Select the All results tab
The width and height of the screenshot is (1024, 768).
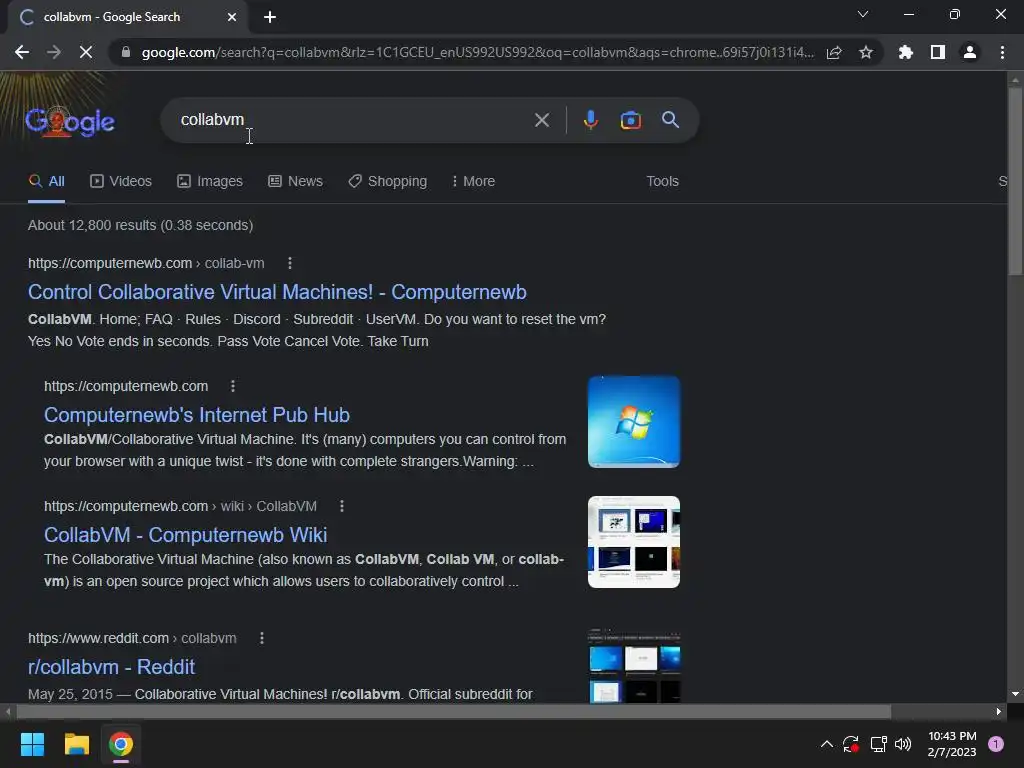pyautogui.click(x=46, y=182)
